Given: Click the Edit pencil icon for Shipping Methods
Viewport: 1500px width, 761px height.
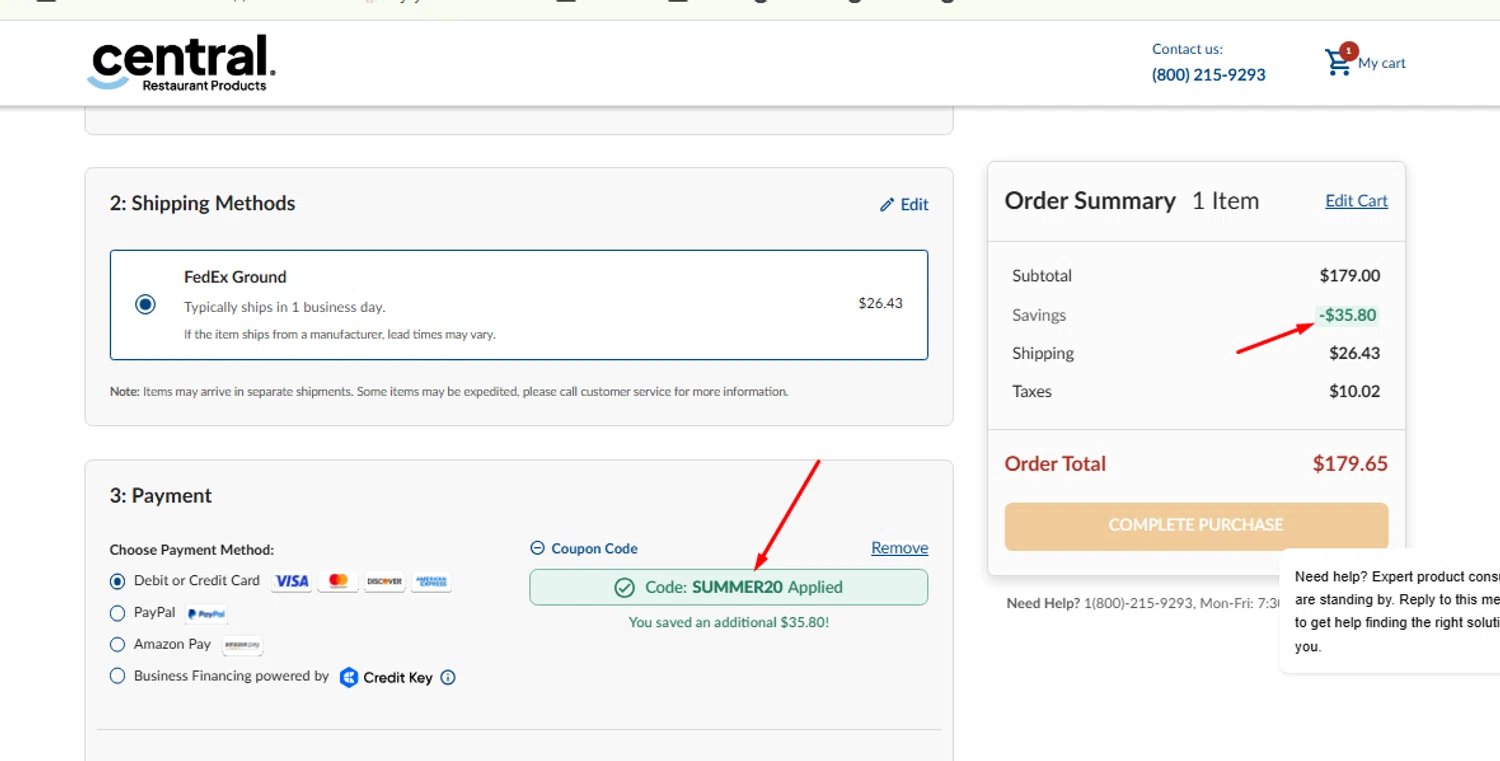Looking at the screenshot, I should coord(887,204).
